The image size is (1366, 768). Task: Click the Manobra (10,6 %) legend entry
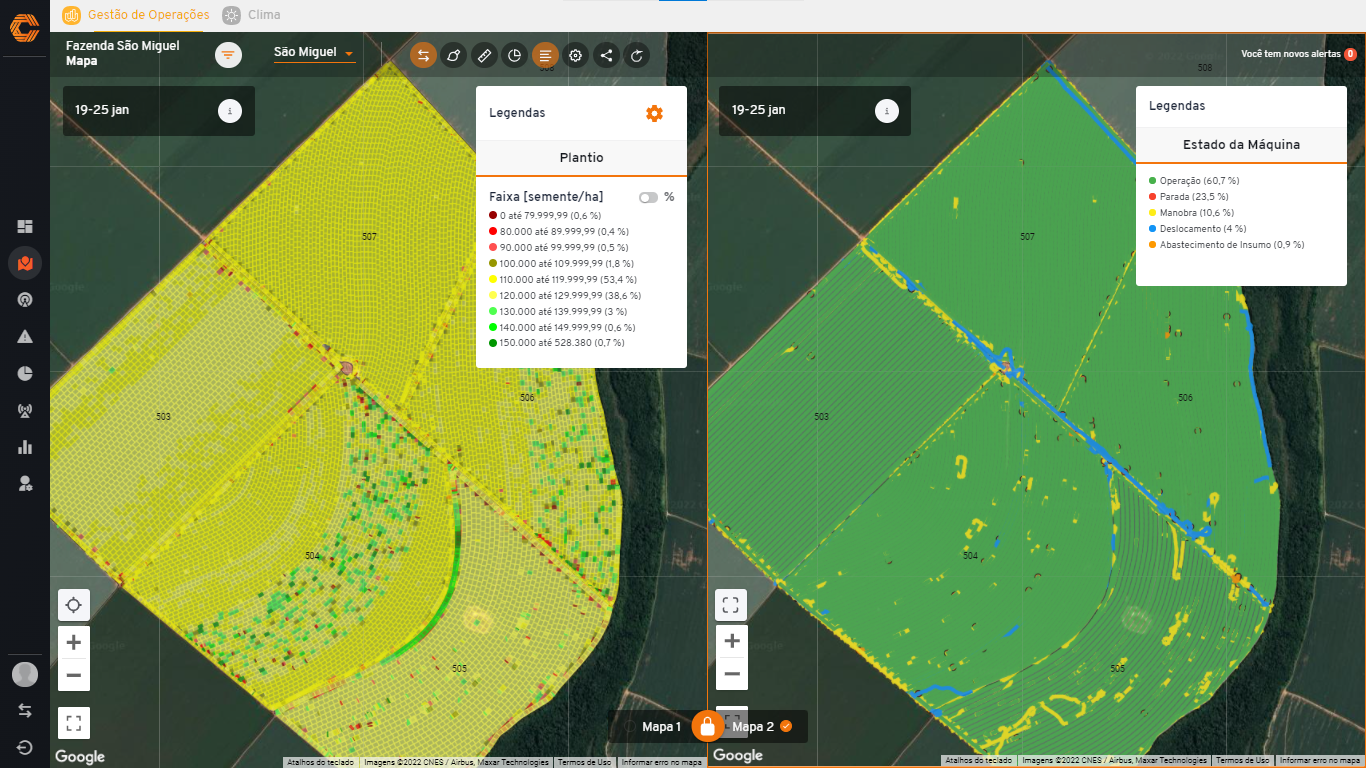pos(1192,213)
